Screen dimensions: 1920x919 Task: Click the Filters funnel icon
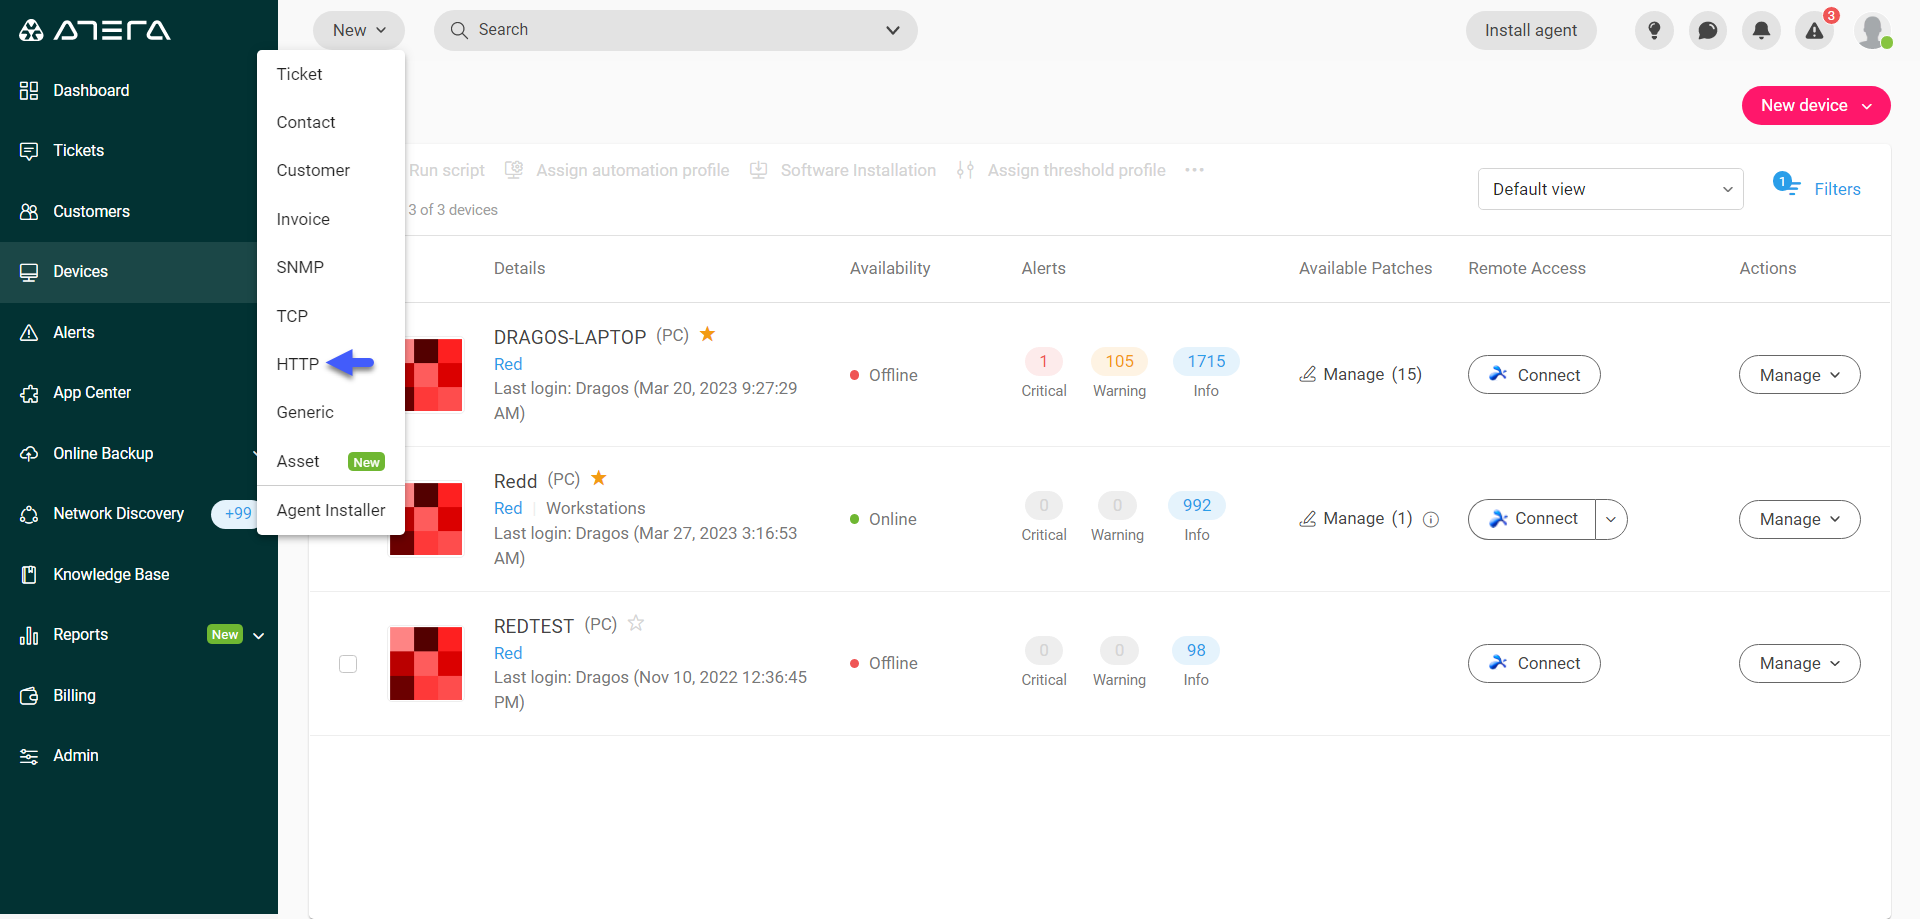[x=1786, y=185]
